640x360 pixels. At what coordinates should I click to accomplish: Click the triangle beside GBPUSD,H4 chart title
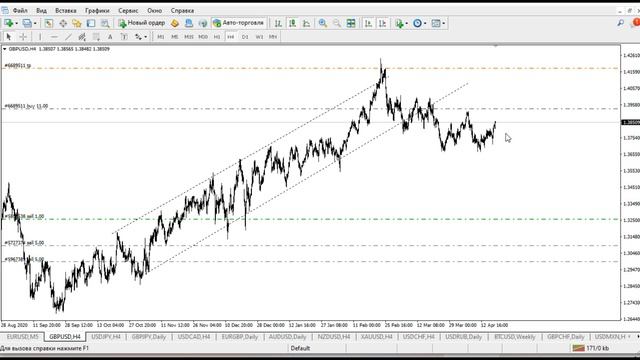pos(4,49)
